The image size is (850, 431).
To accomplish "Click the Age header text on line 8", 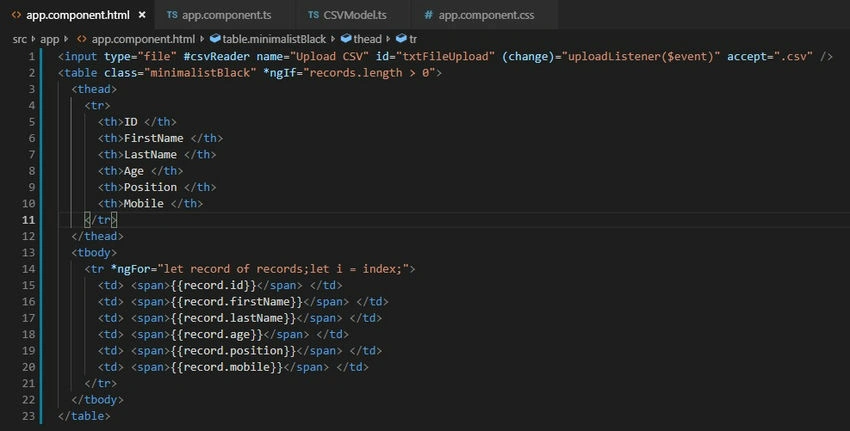I will [134, 171].
